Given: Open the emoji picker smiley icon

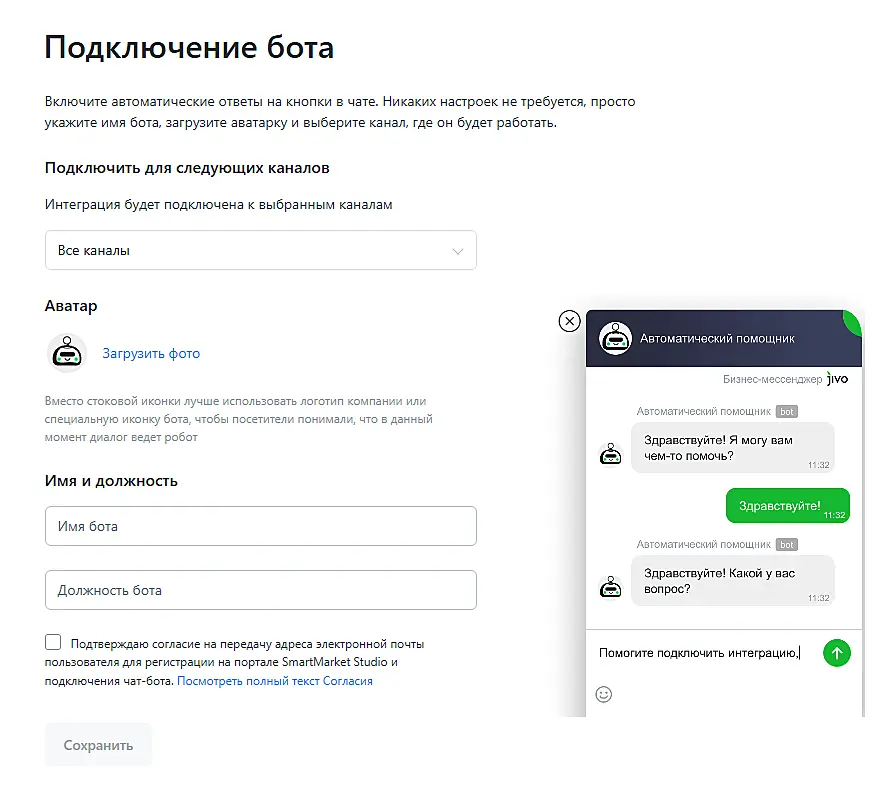Looking at the screenshot, I should pos(603,694).
